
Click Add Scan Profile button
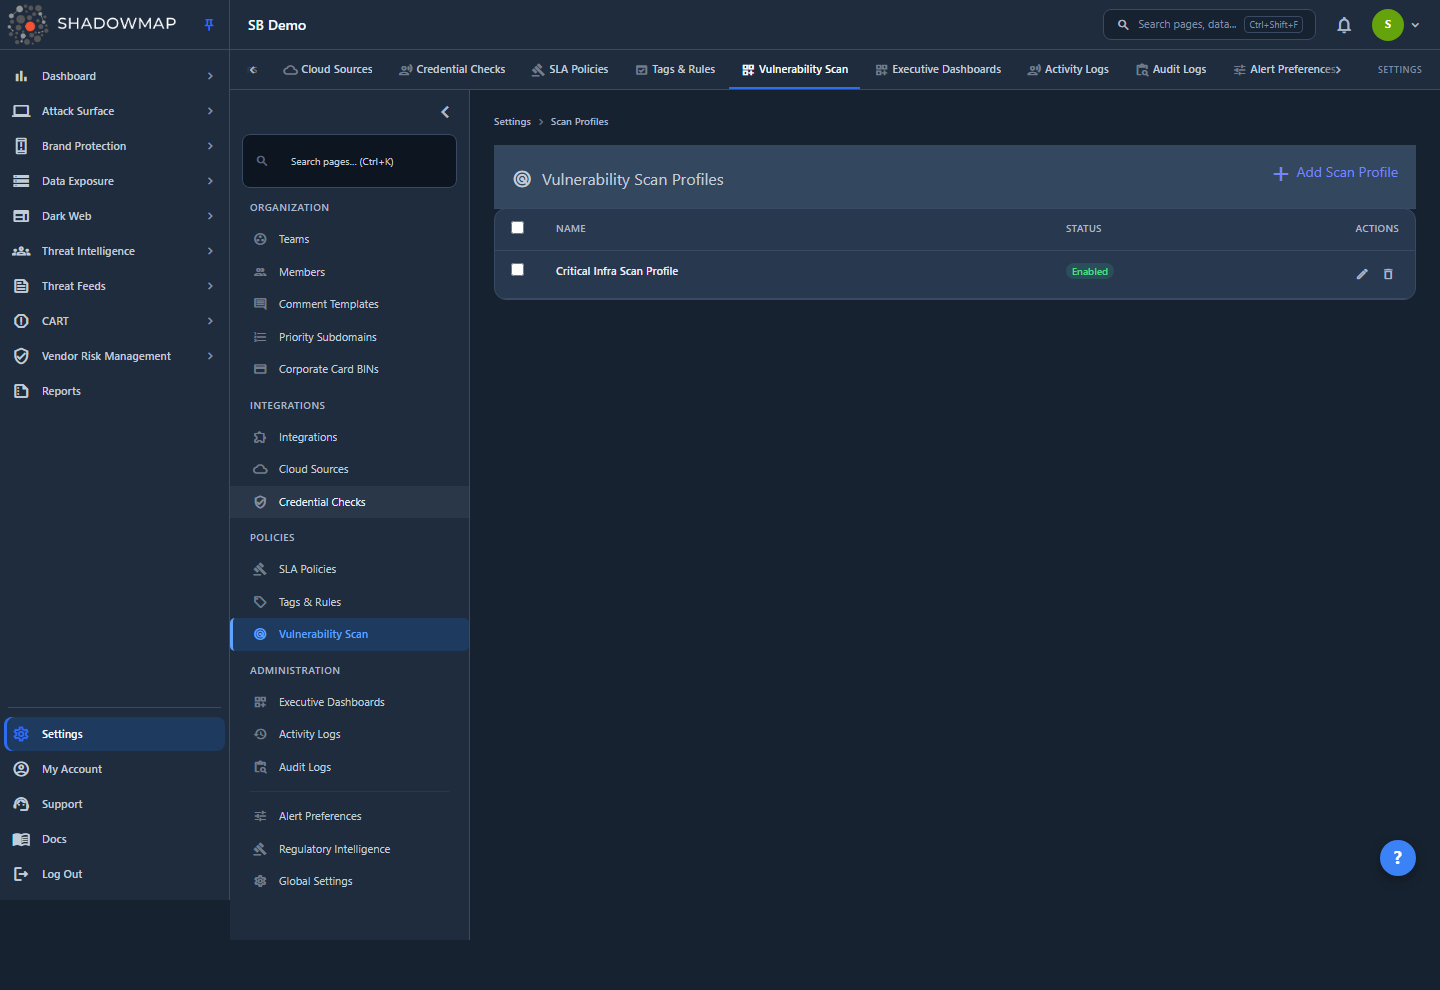(x=1336, y=173)
